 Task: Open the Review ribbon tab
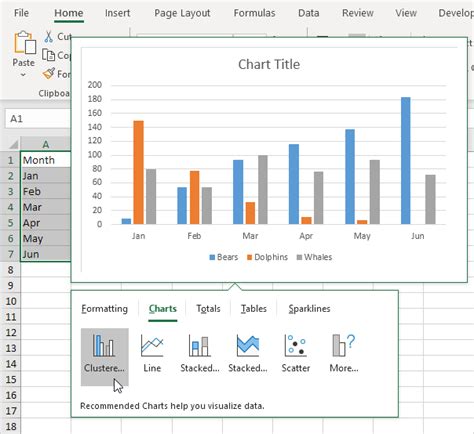[358, 13]
